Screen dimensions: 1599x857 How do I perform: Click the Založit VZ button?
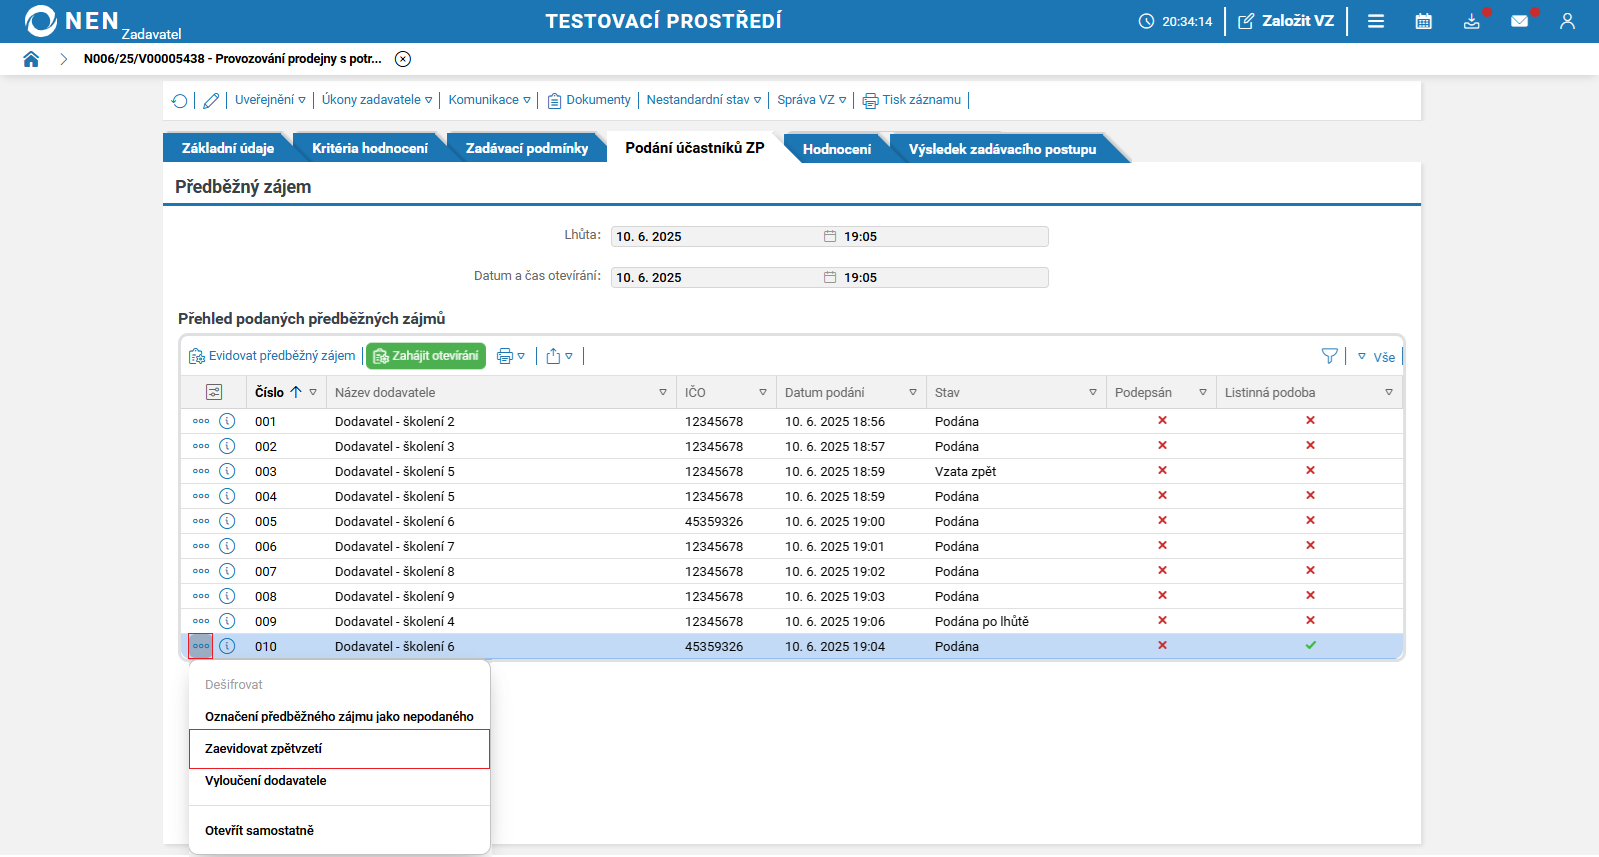coord(1286,21)
